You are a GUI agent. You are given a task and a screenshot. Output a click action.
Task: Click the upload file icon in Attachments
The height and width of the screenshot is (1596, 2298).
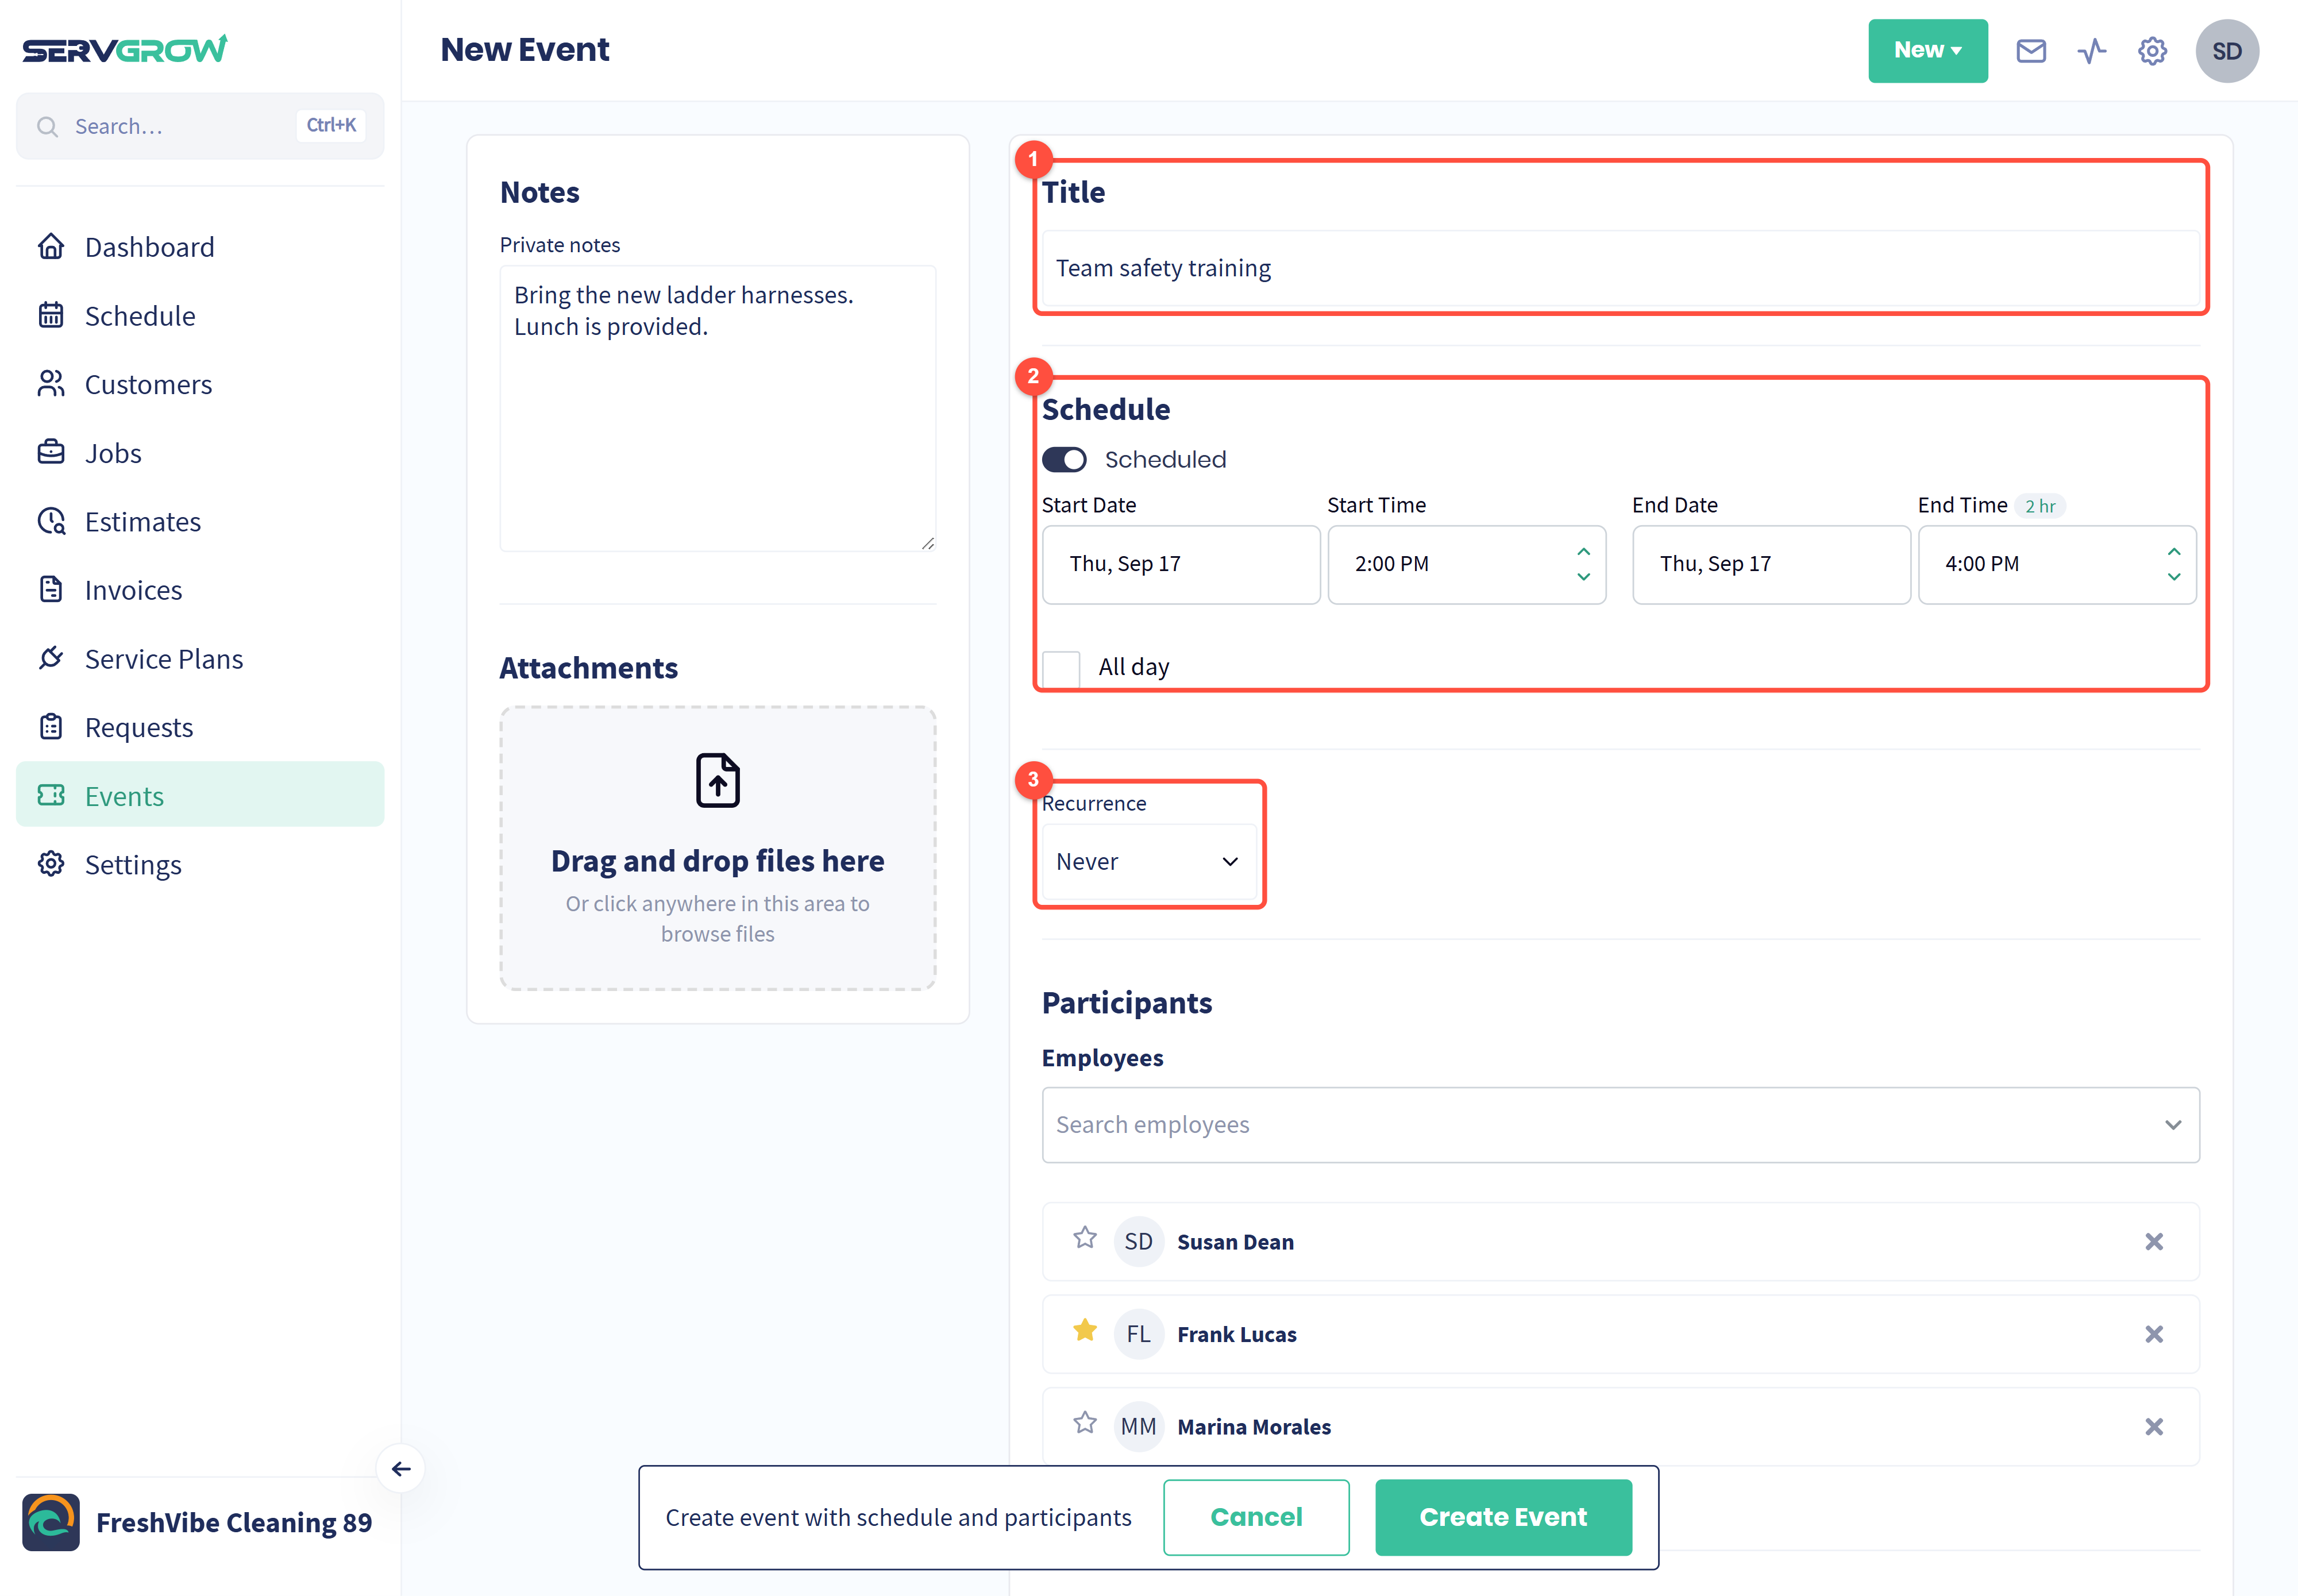(717, 780)
